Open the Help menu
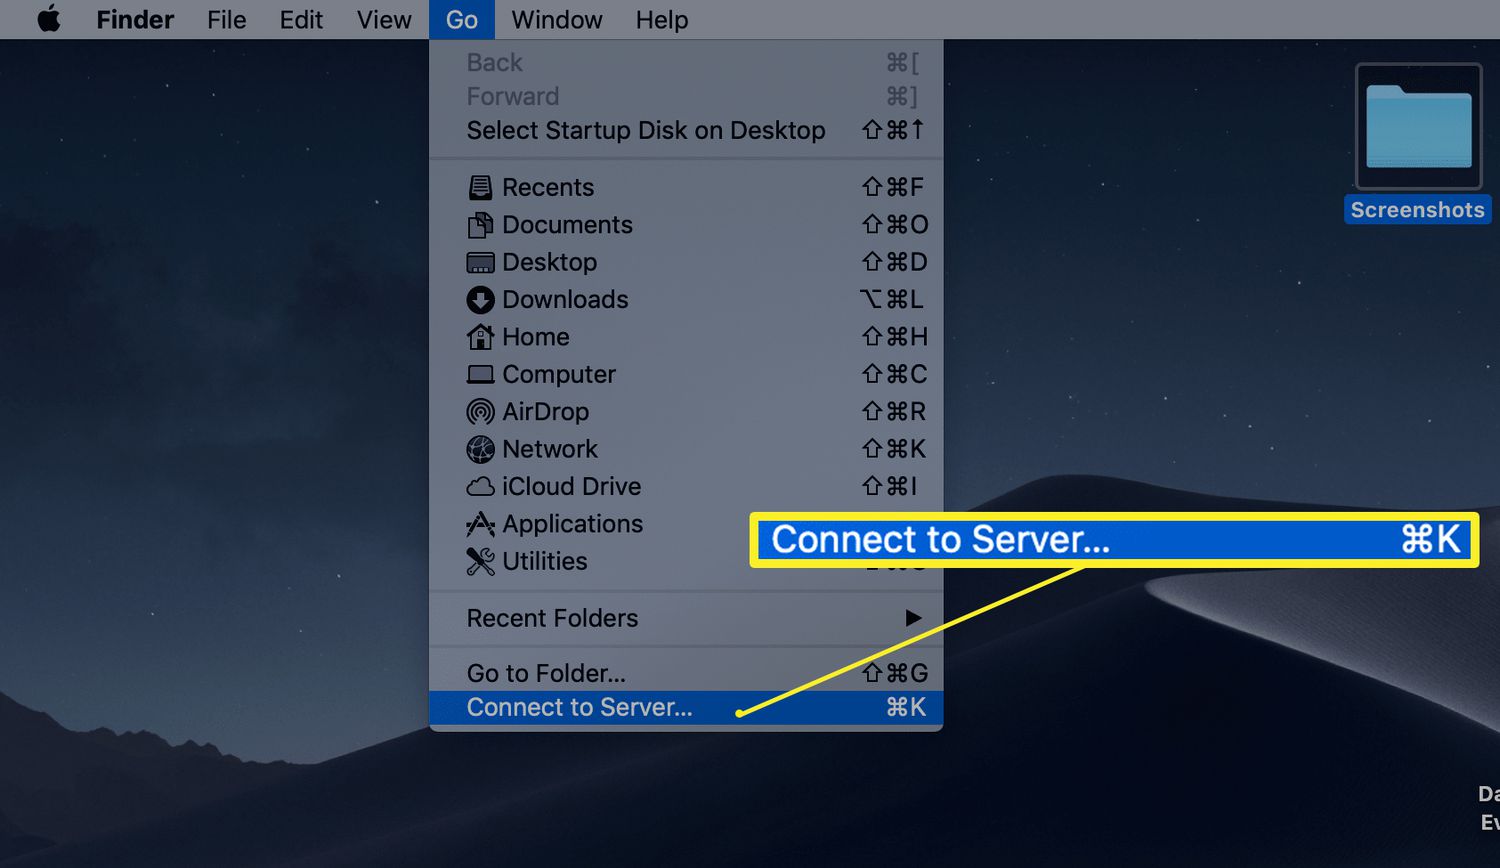1500x868 pixels. [662, 20]
